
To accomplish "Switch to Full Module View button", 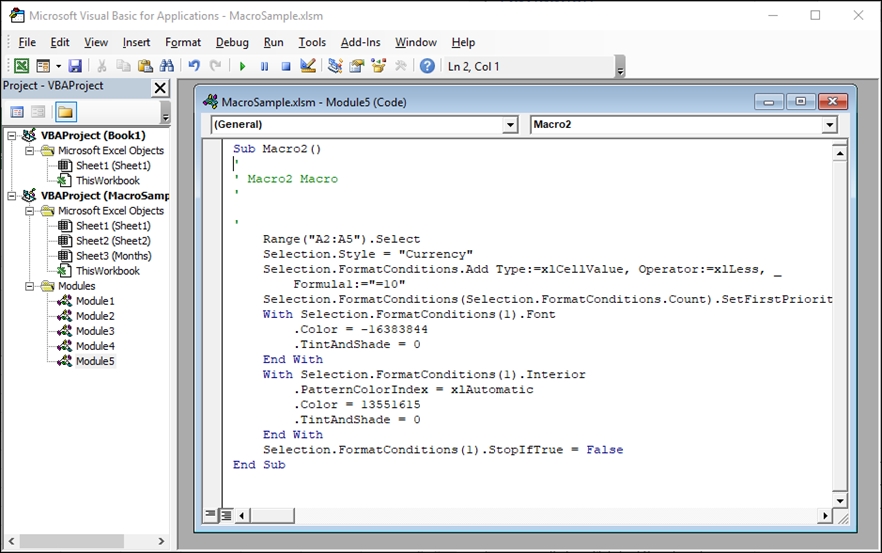I will [226, 515].
